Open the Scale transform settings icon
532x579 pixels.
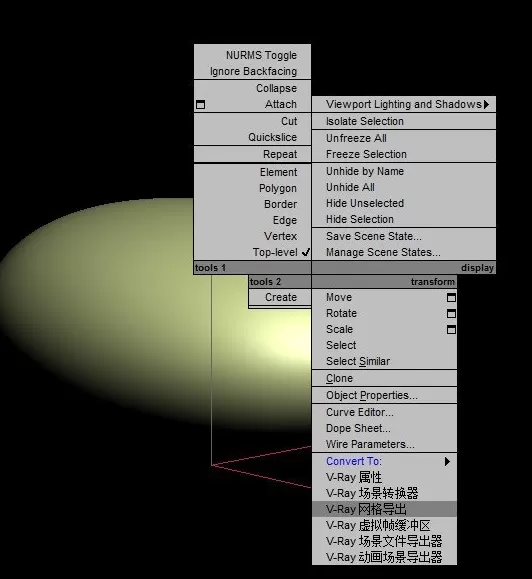pyautogui.click(x=451, y=329)
